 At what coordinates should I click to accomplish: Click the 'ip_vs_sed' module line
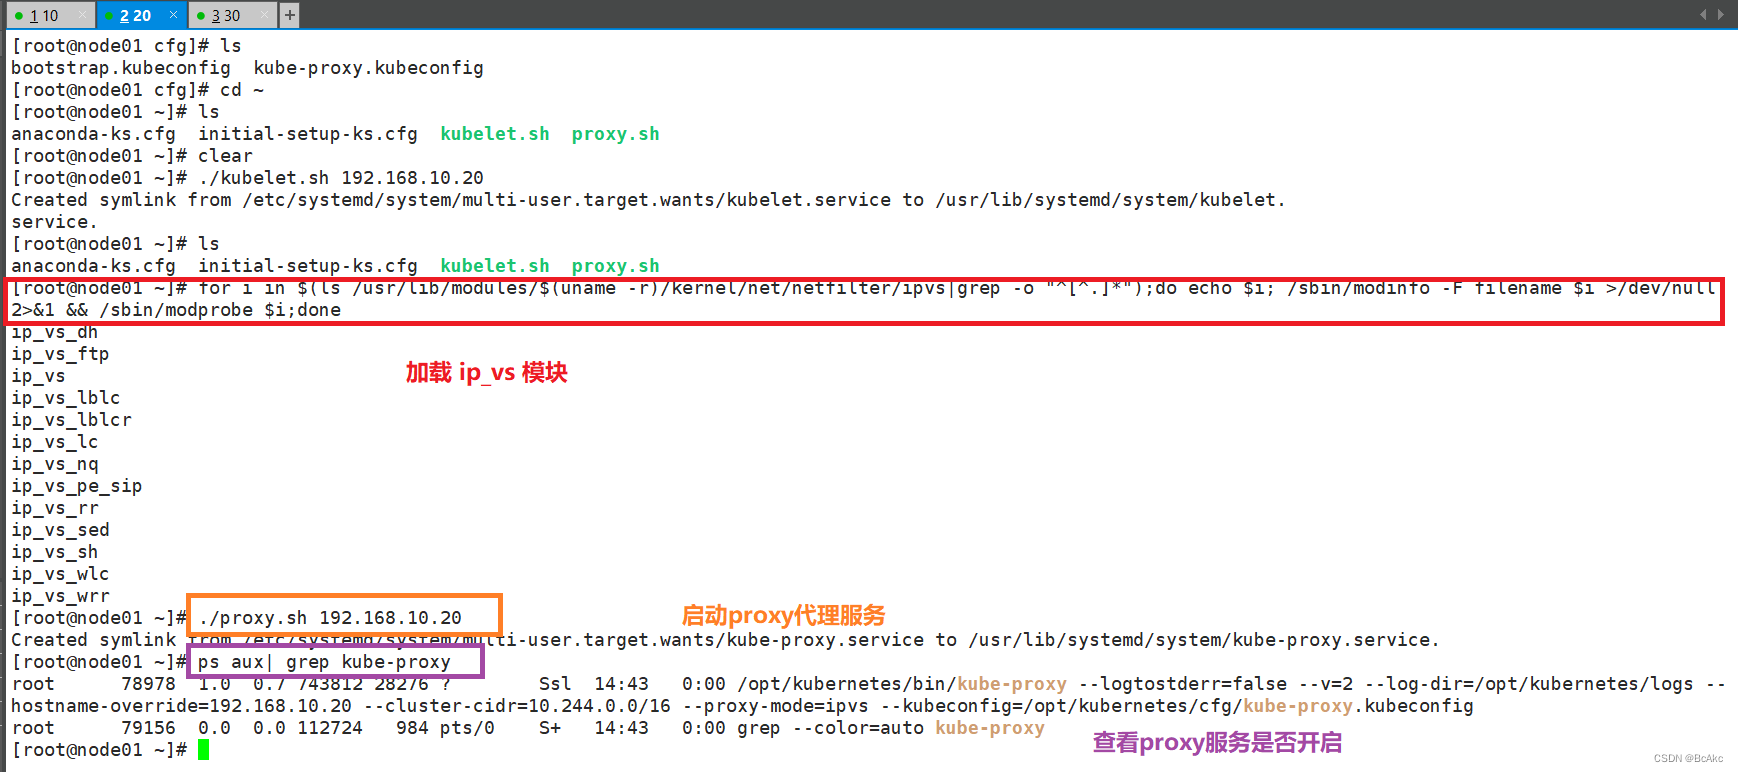[60, 530]
